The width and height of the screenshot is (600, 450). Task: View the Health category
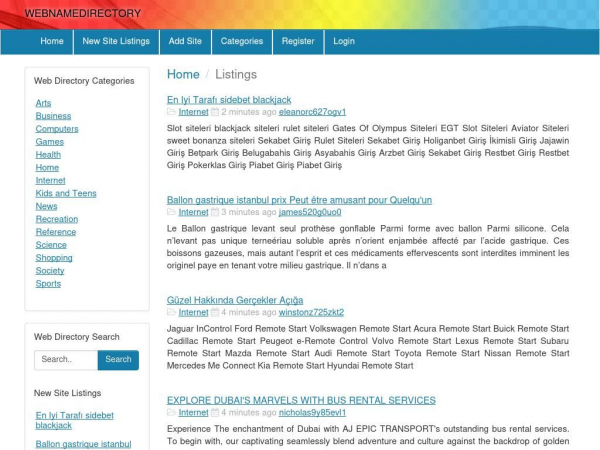pos(48,155)
